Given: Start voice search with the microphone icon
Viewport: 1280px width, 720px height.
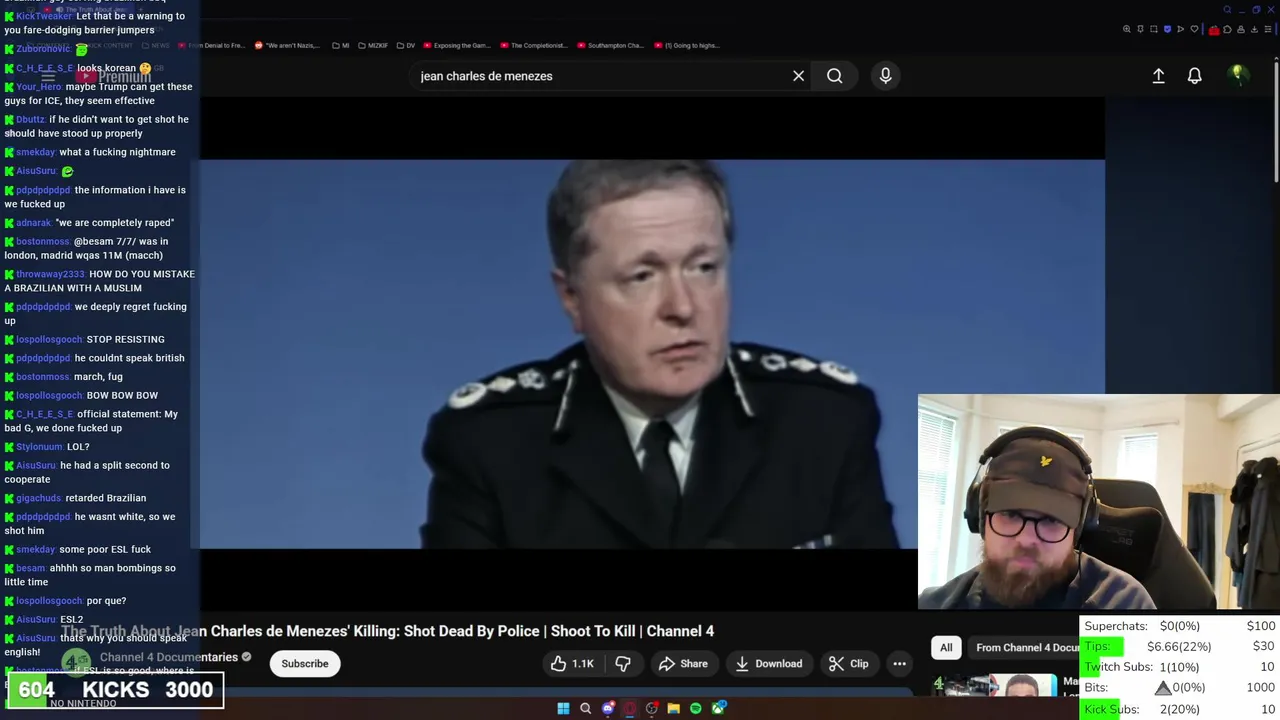Looking at the screenshot, I should (x=885, y=75).
